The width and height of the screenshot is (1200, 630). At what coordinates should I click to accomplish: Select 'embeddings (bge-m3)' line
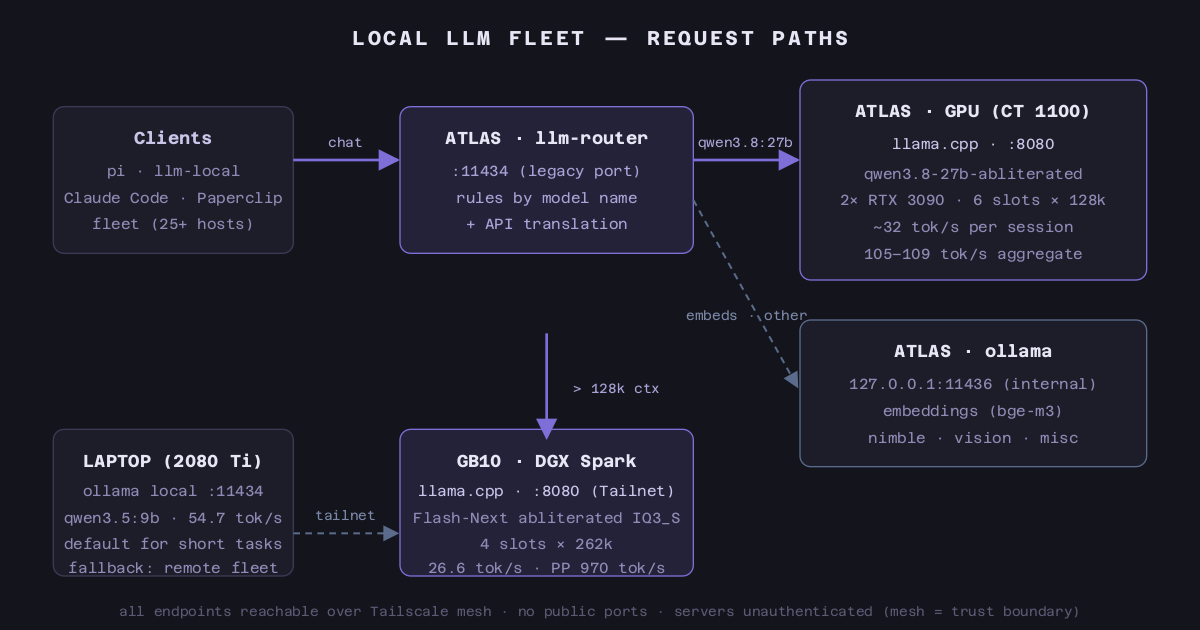[973, 411]
